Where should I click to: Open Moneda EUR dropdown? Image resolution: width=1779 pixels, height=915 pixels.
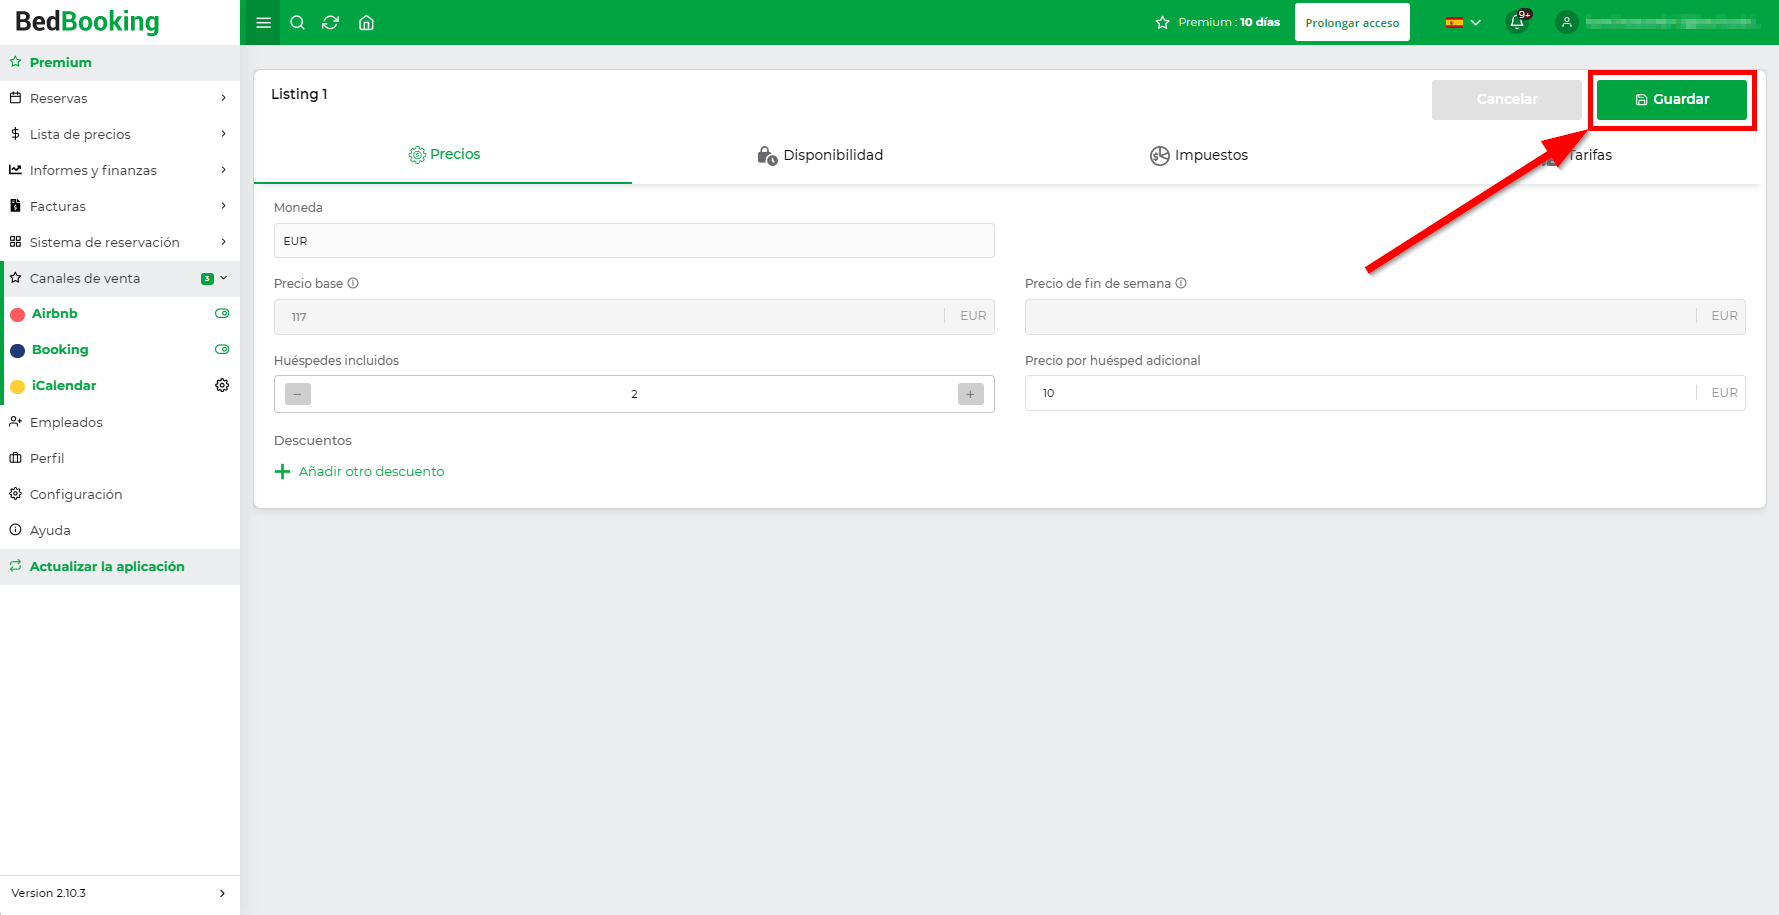tap(634, 241)
